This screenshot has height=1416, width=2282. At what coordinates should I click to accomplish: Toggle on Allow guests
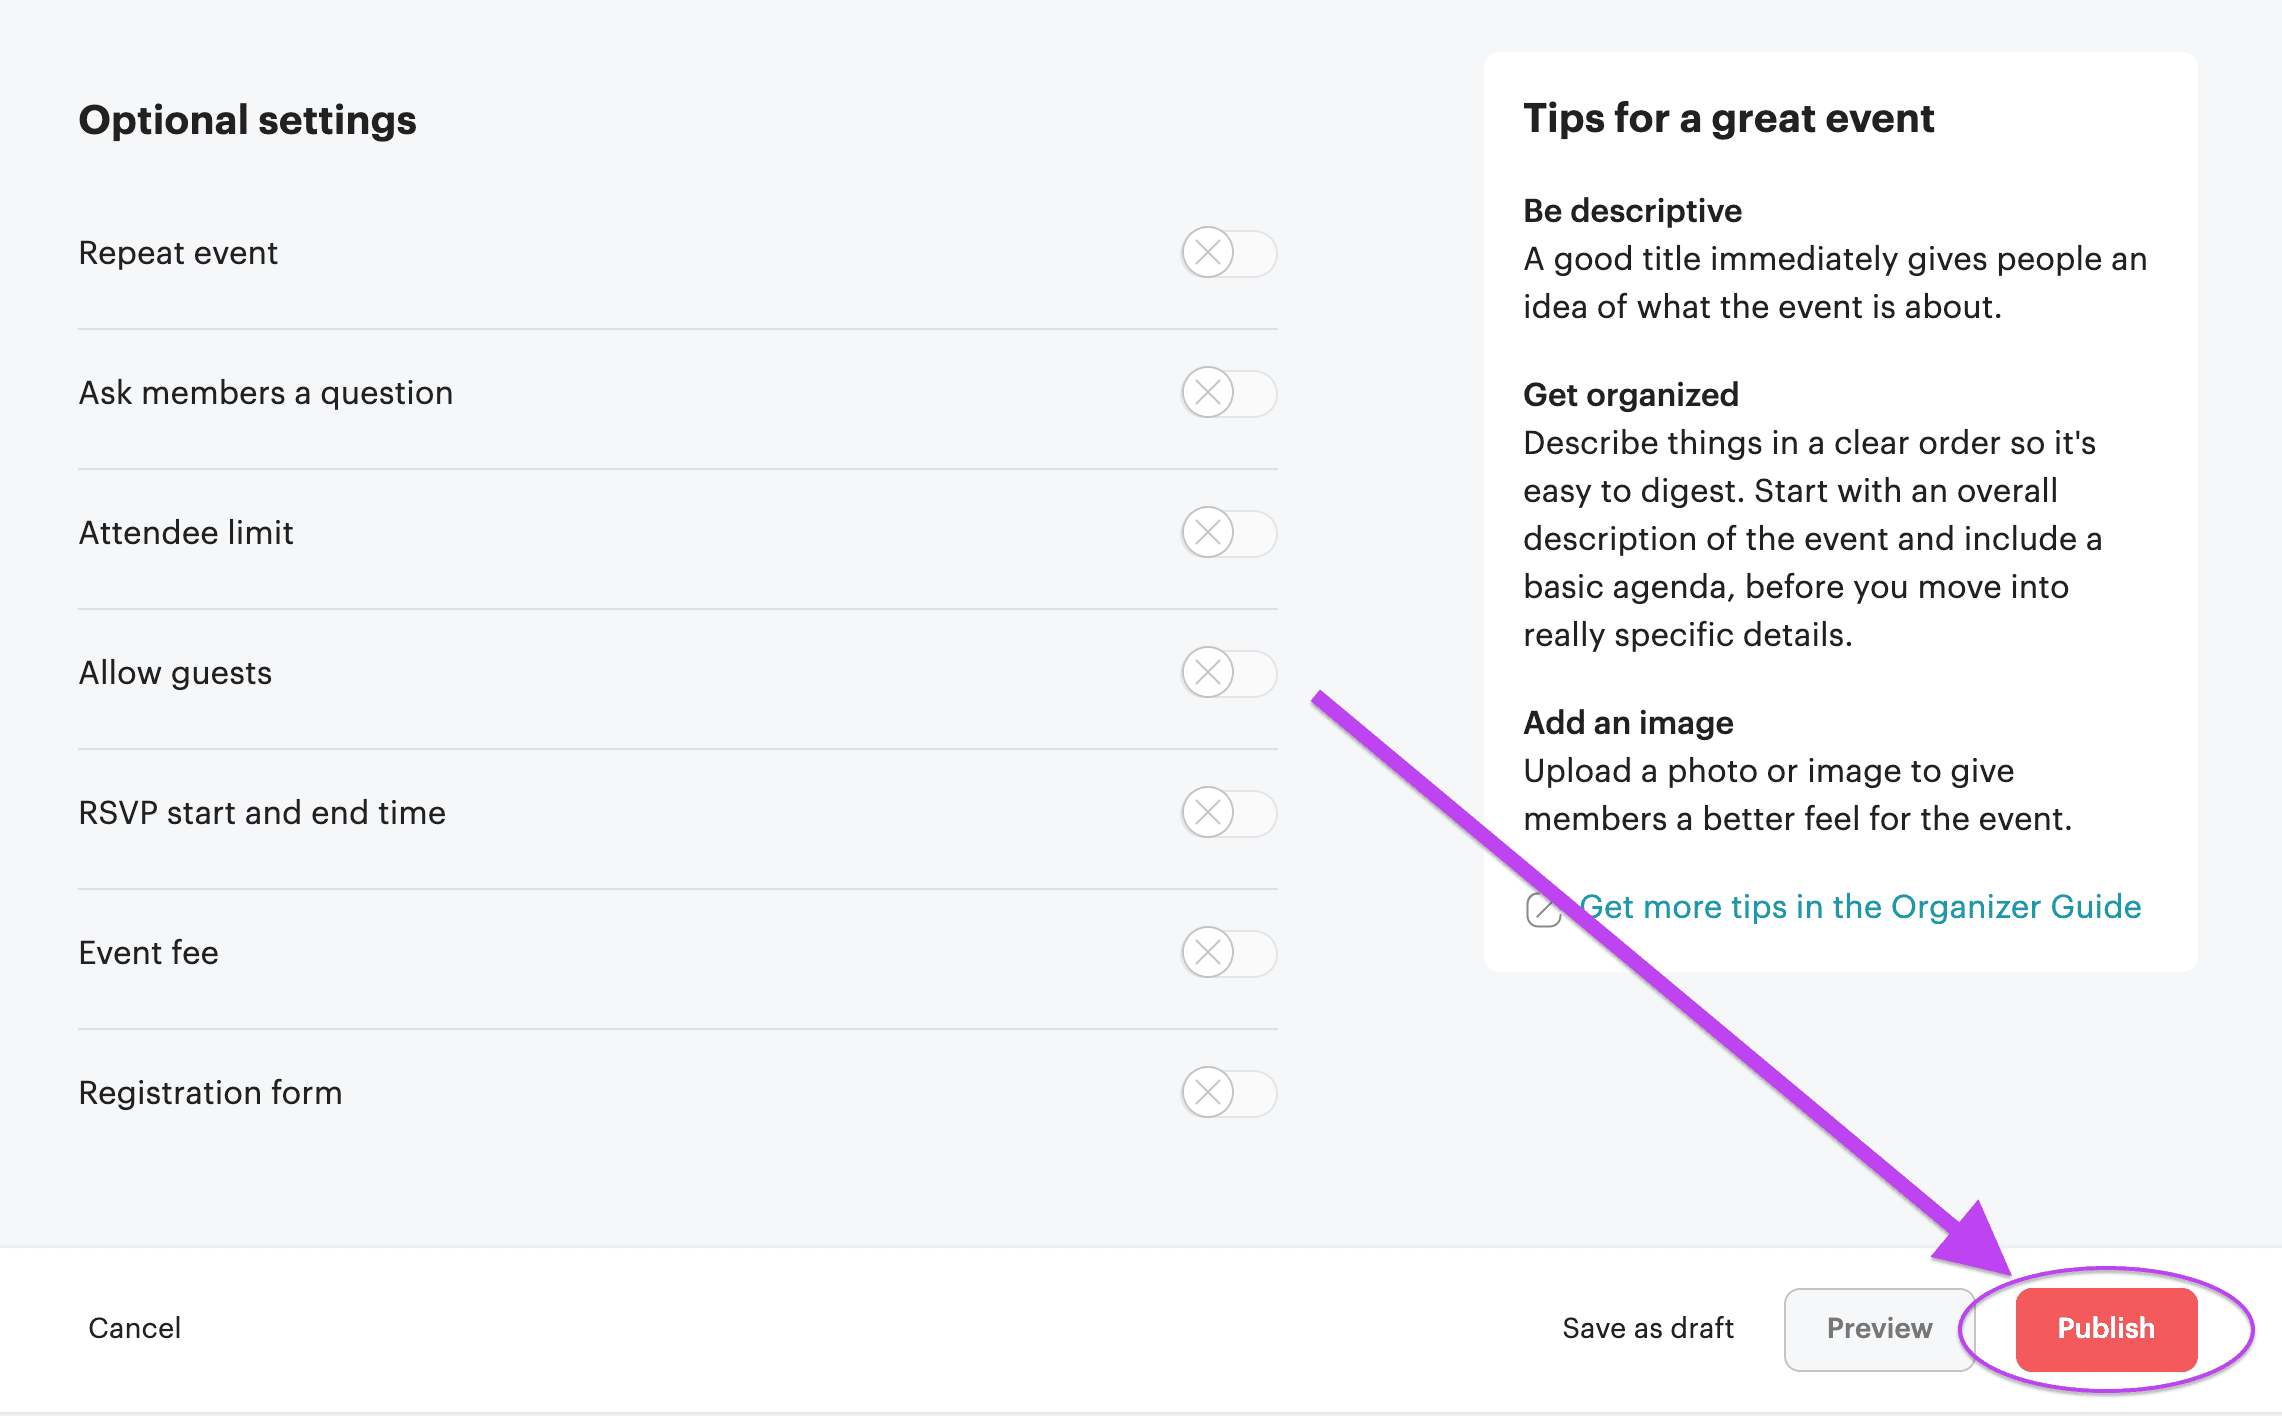1228,674
